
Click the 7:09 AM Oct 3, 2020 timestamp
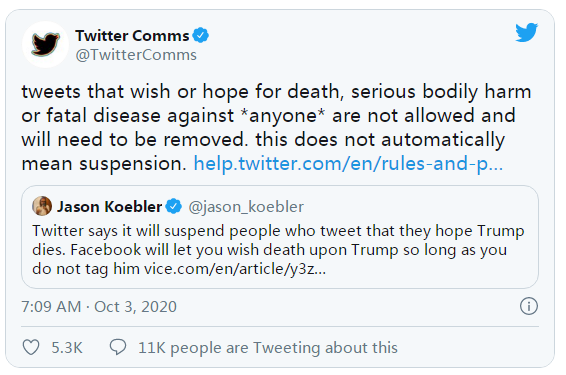point(99,307)
